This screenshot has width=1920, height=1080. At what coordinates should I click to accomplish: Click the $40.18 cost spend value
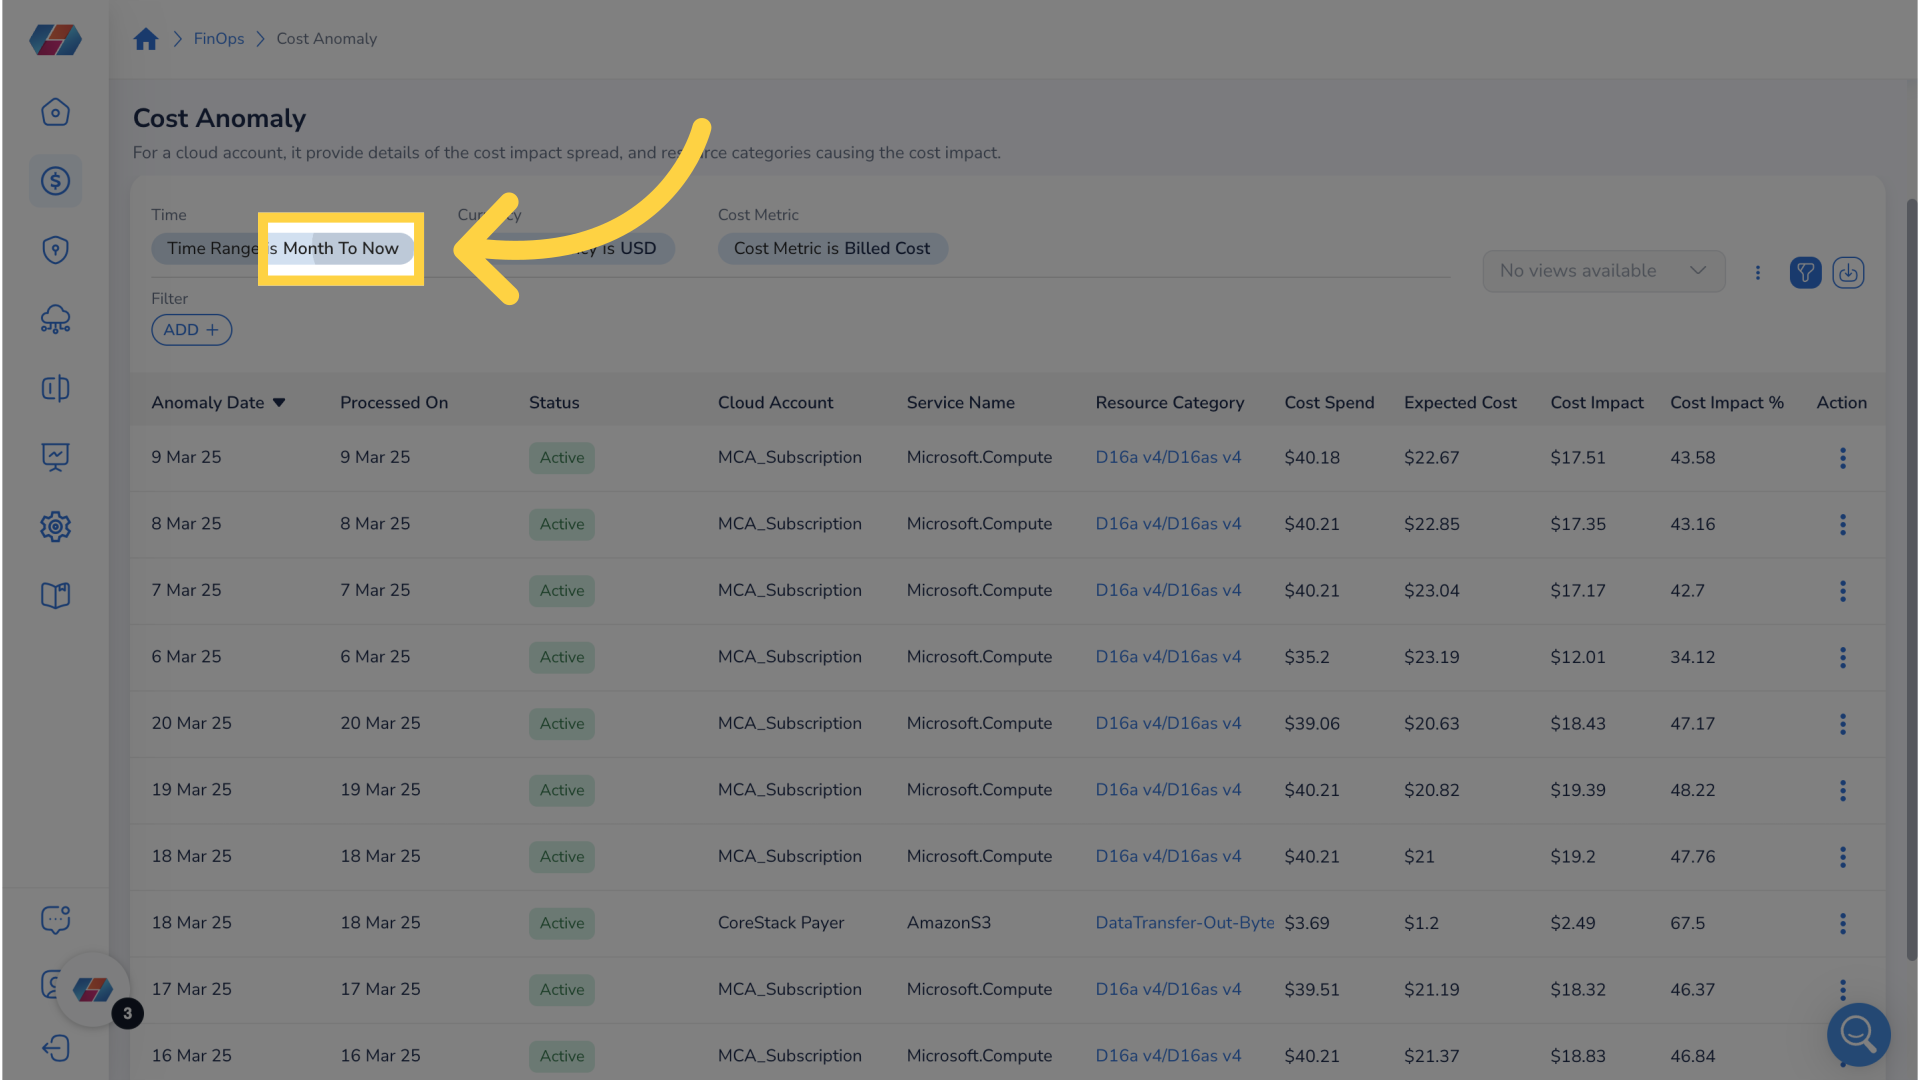[1312, 457]
